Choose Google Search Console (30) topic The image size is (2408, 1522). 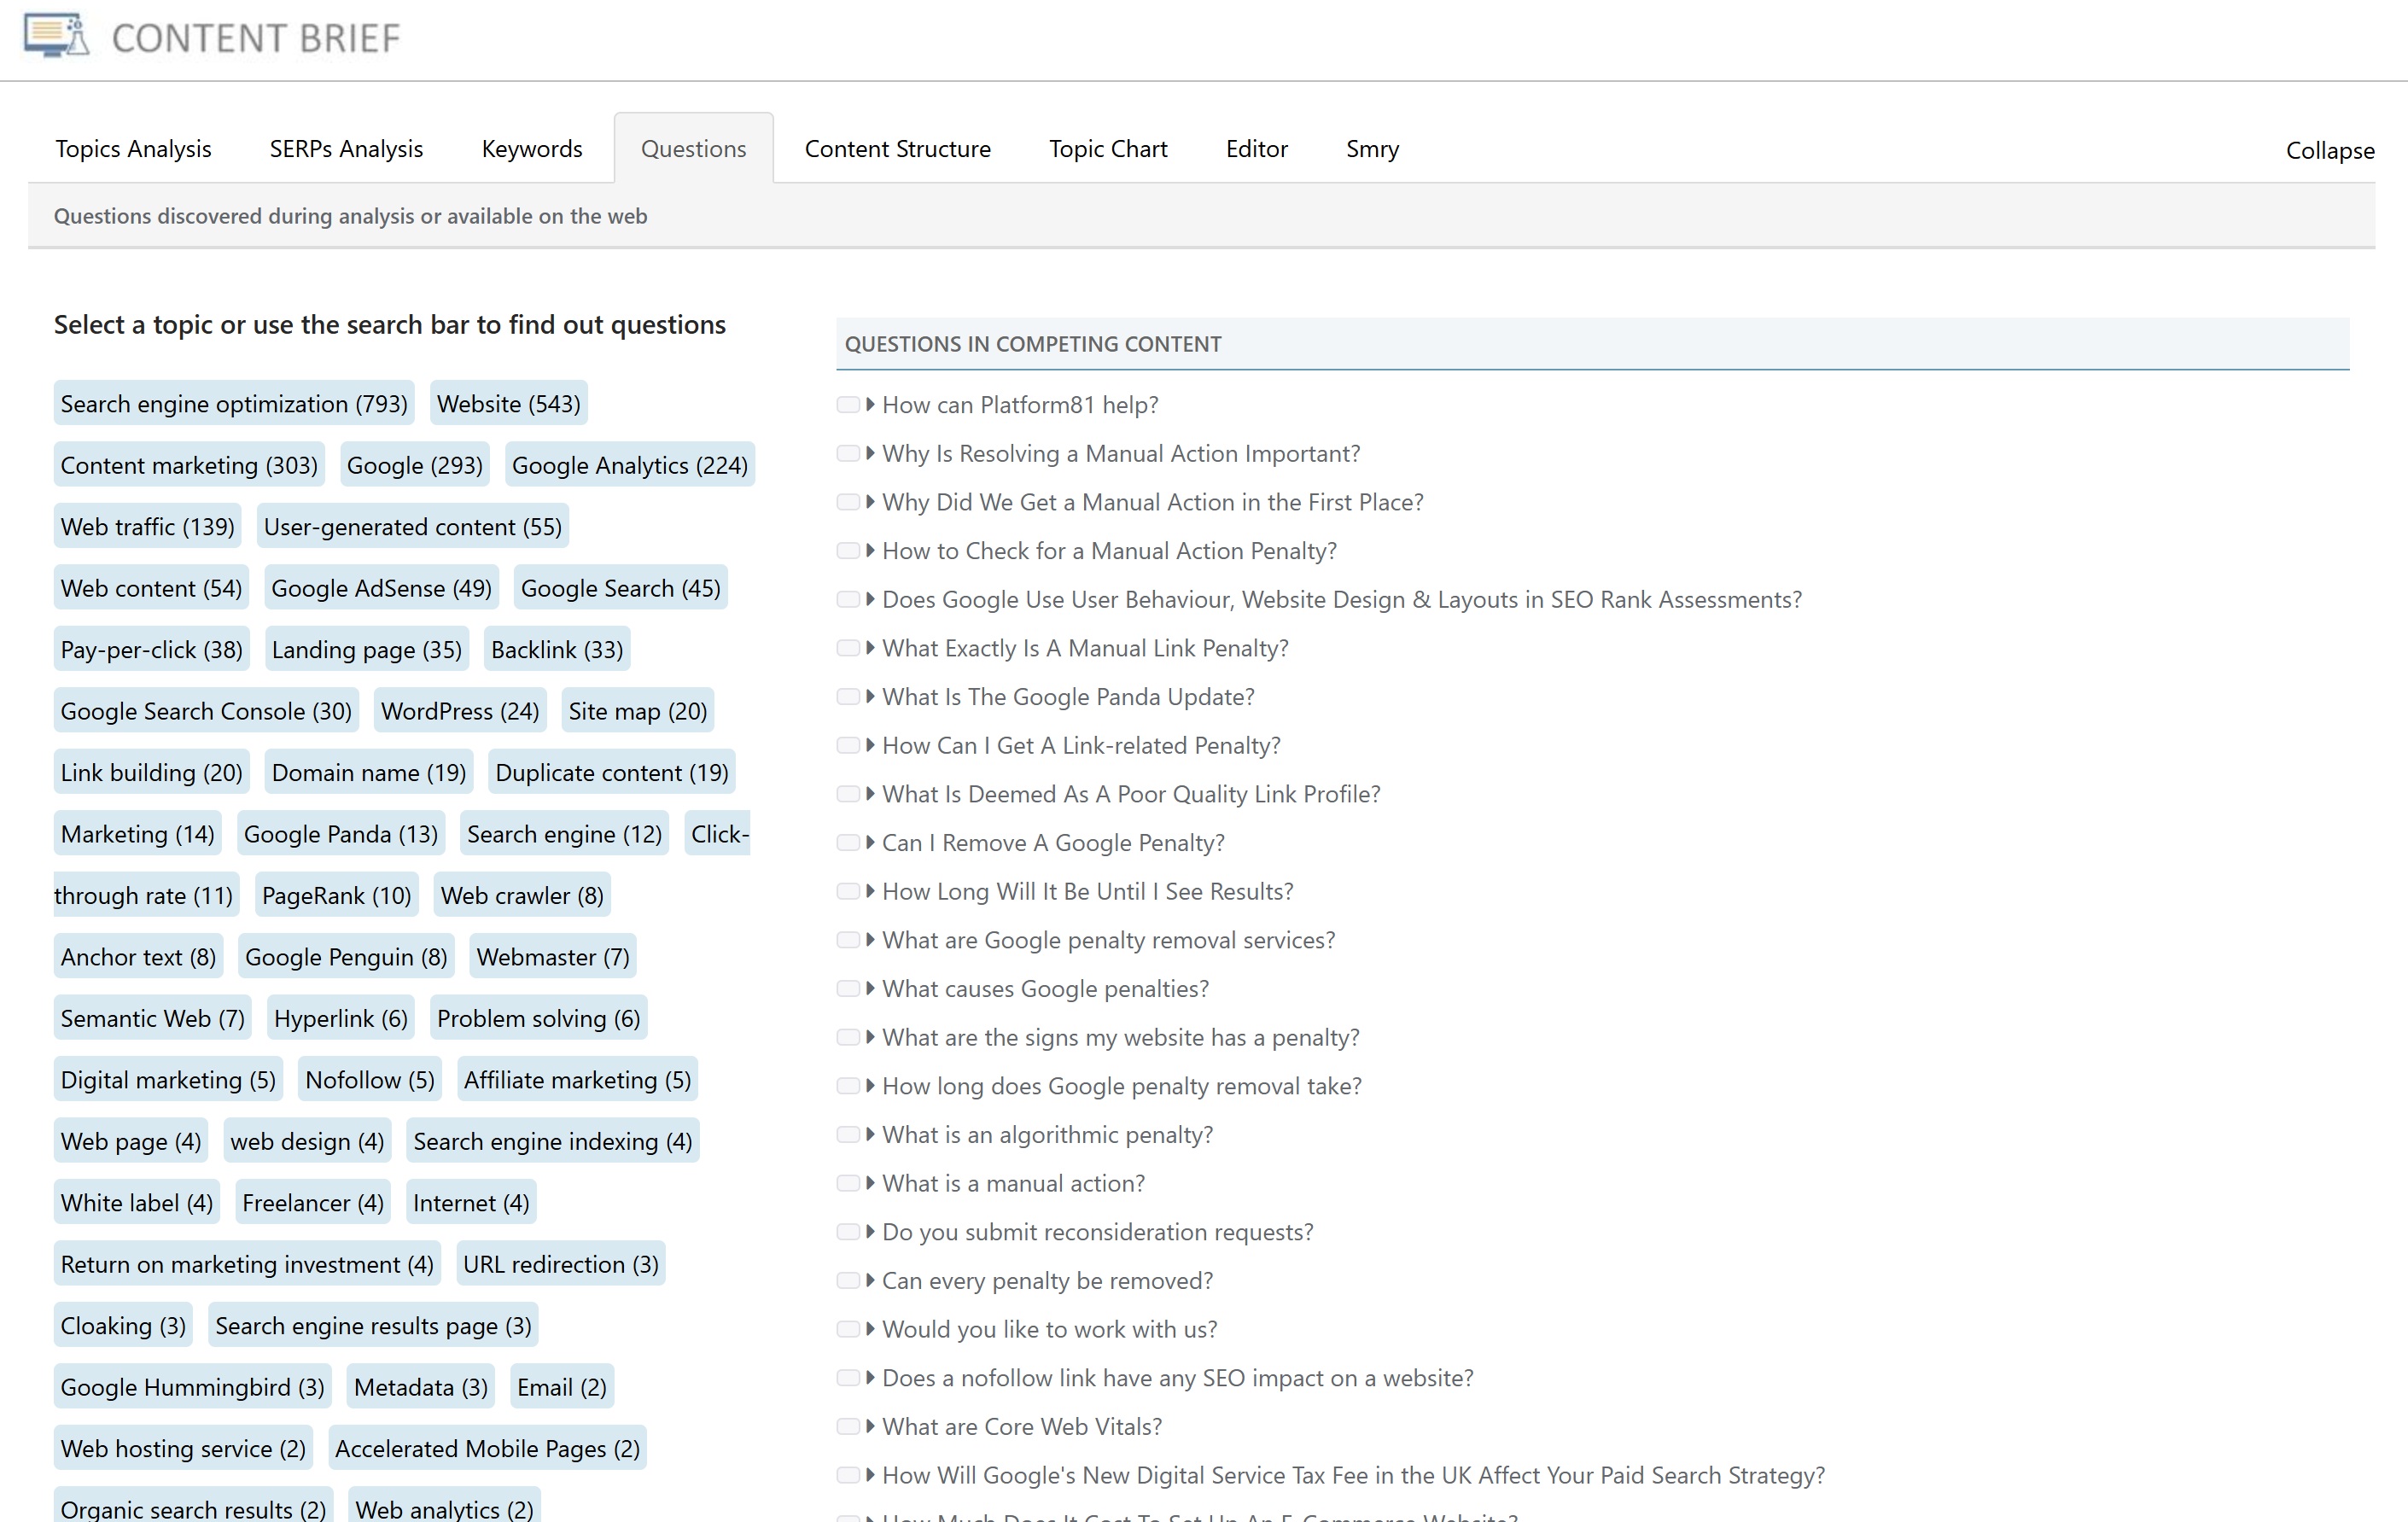pos(206,711)
